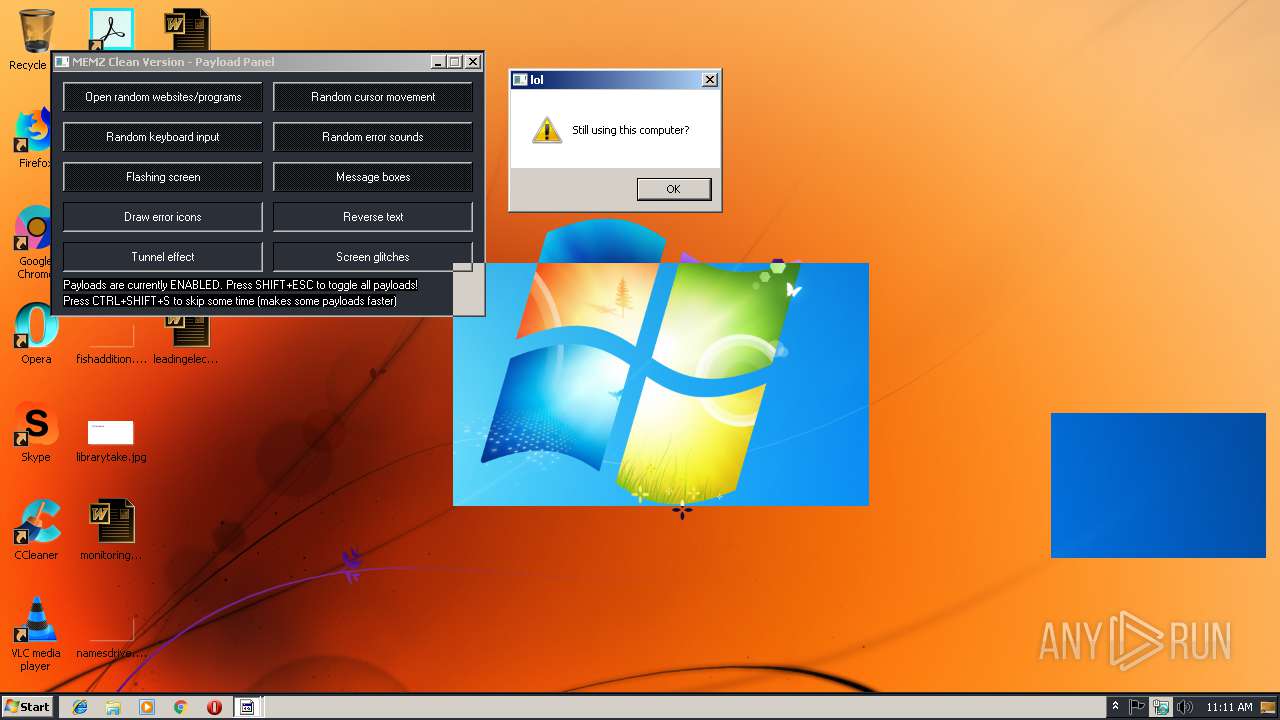This screenshot has width=1280, height=720.
Task: Click the MEMZ window title bar icon
Action: tap(62, 62)
